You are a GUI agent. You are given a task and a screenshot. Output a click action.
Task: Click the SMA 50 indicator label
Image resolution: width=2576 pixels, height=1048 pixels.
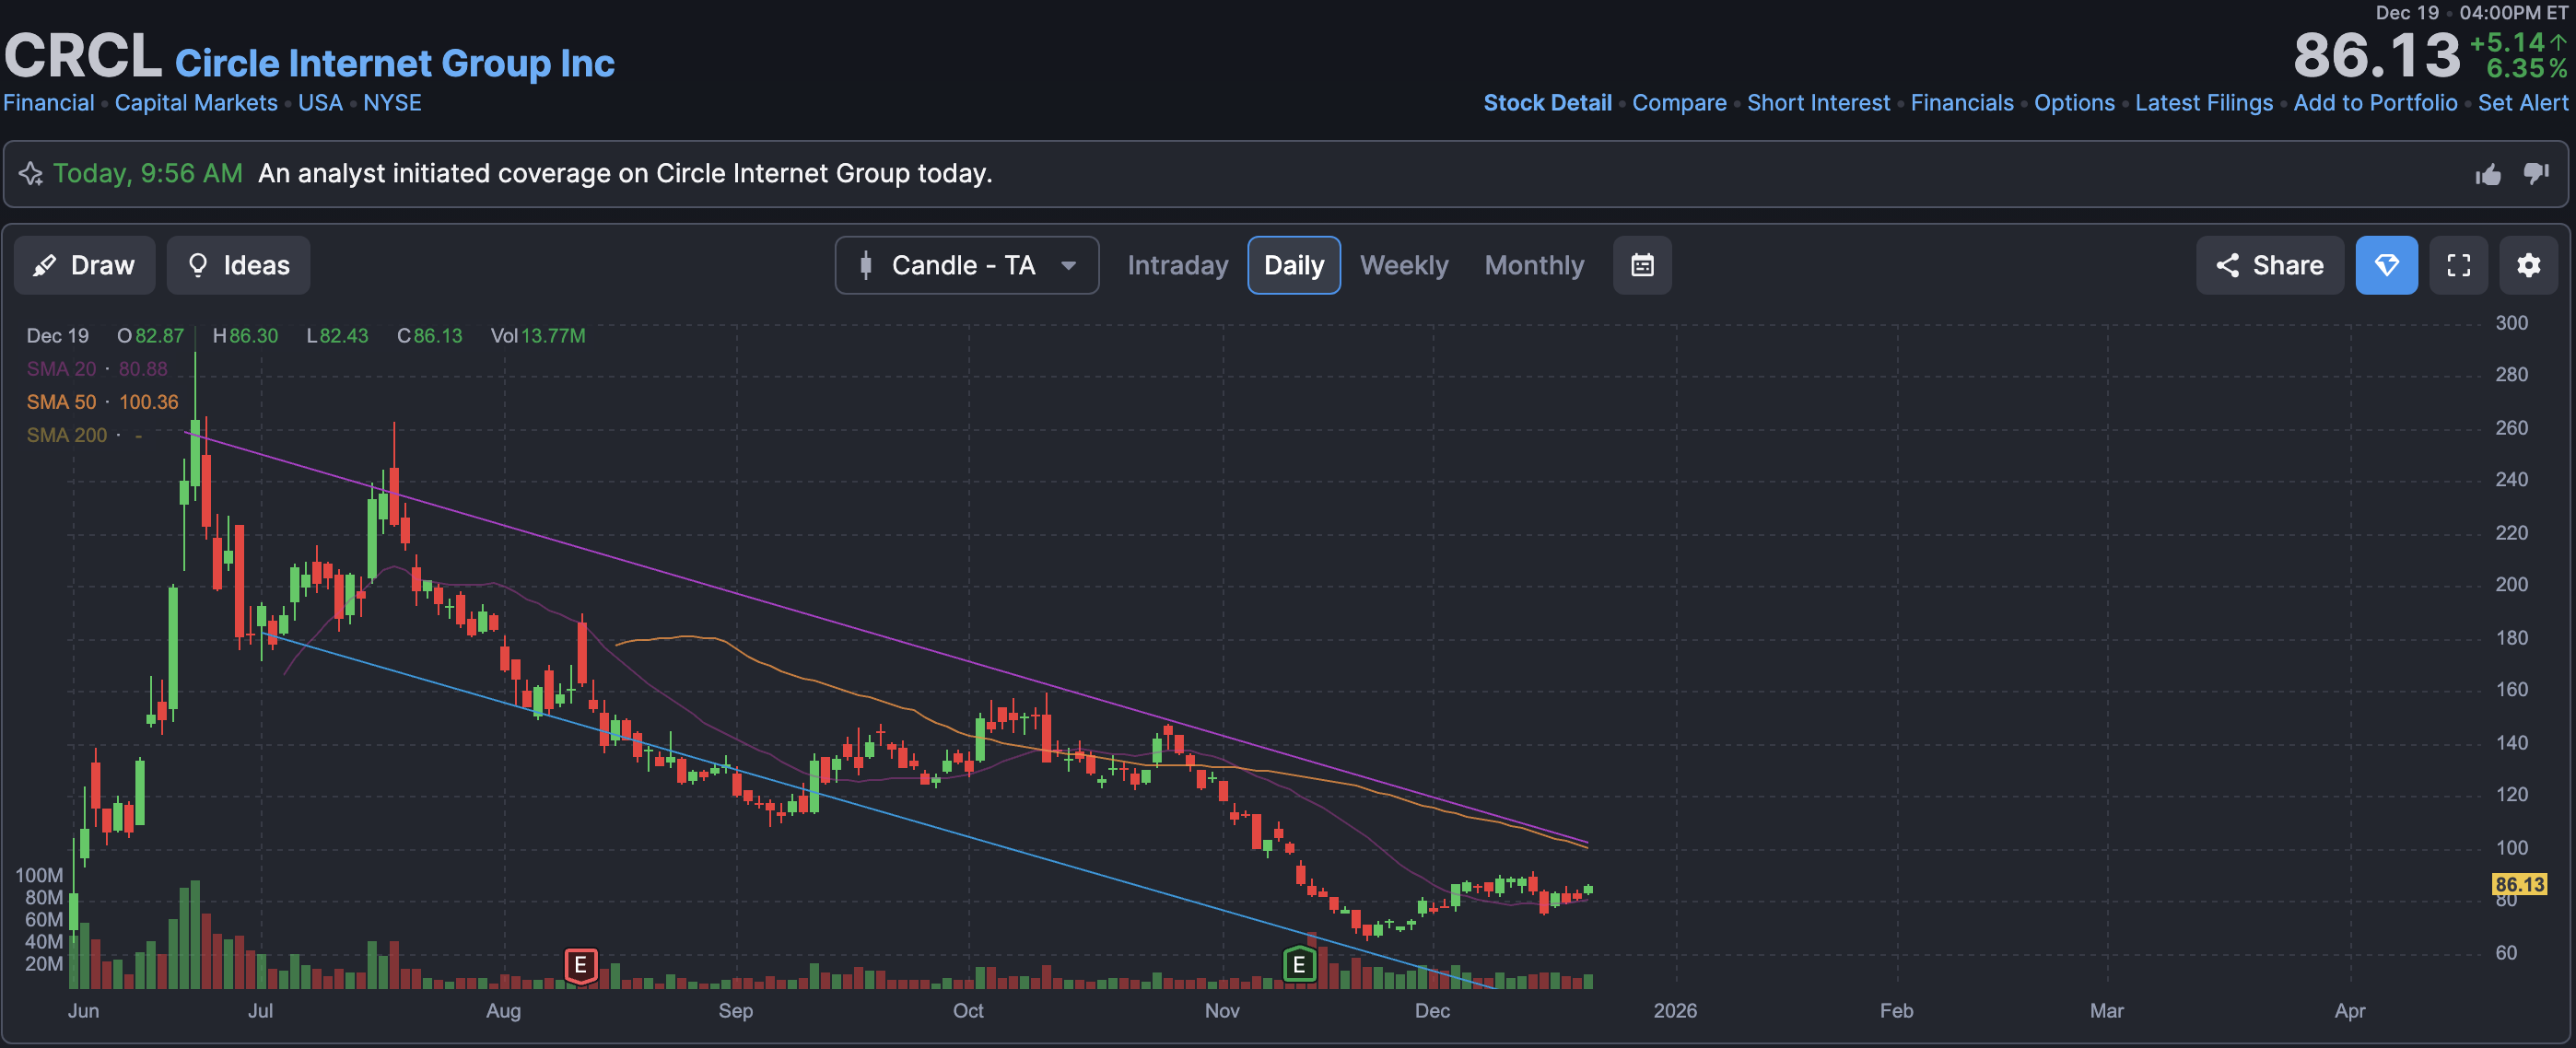point(62,402)
